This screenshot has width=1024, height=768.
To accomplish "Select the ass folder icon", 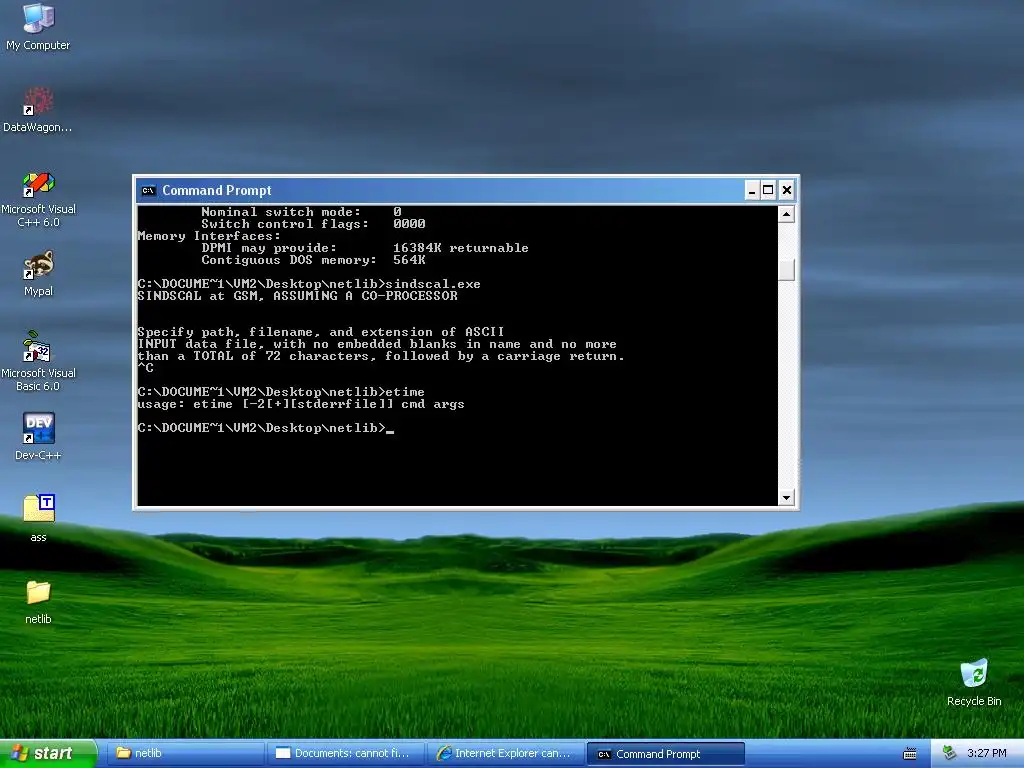I will tap(39, 518).
